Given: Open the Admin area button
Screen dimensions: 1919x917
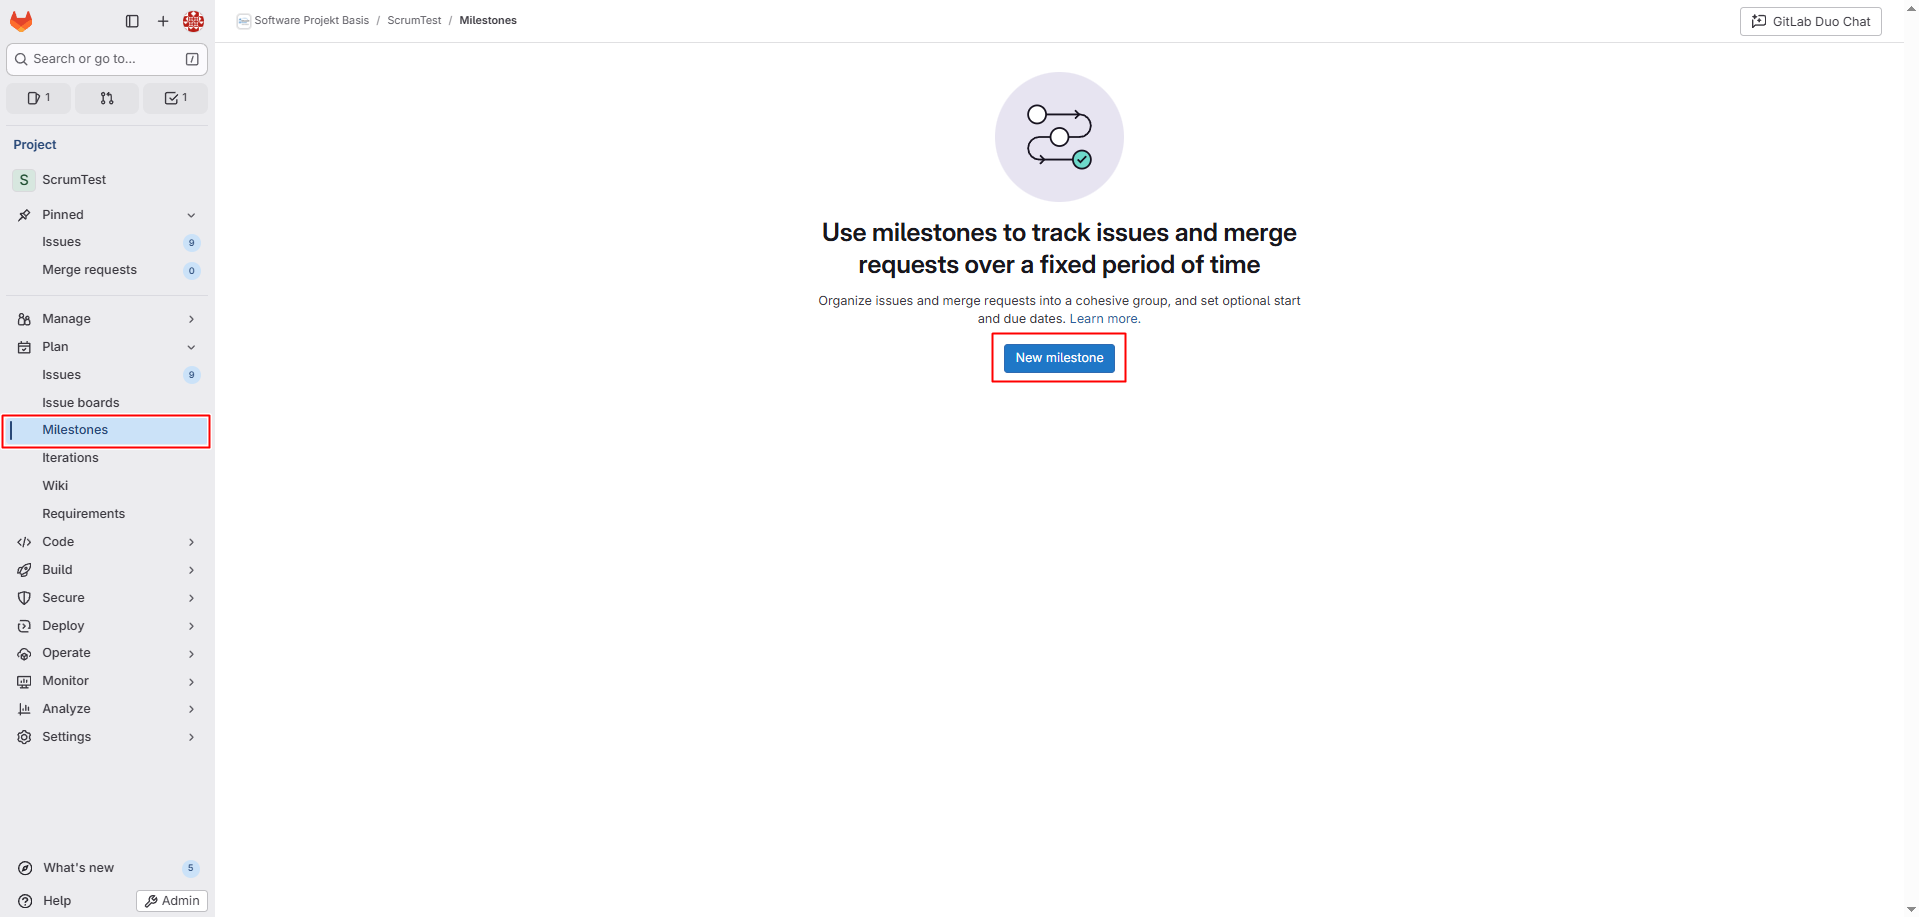Looking at the screenshot, I should [x=172, y=901].
